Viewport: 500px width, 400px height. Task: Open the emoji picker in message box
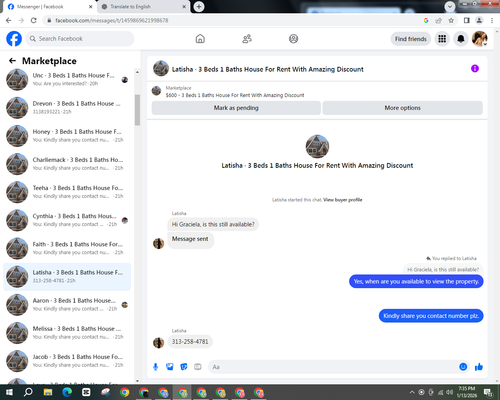463,367
